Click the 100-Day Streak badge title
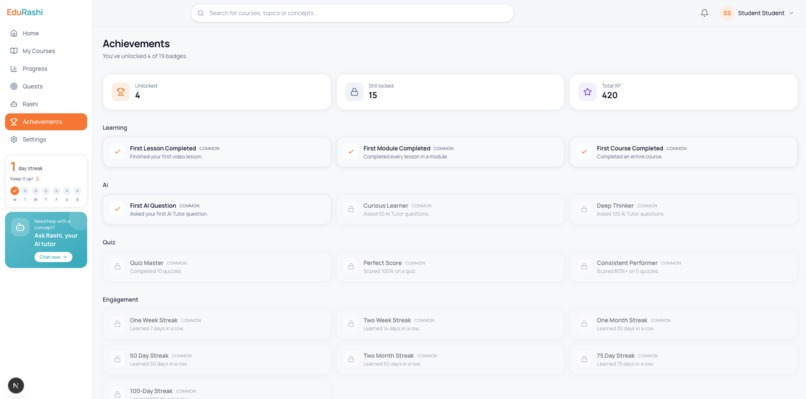Image resolution: width=806 pixels, height=399 pixels. coord(151,391)
